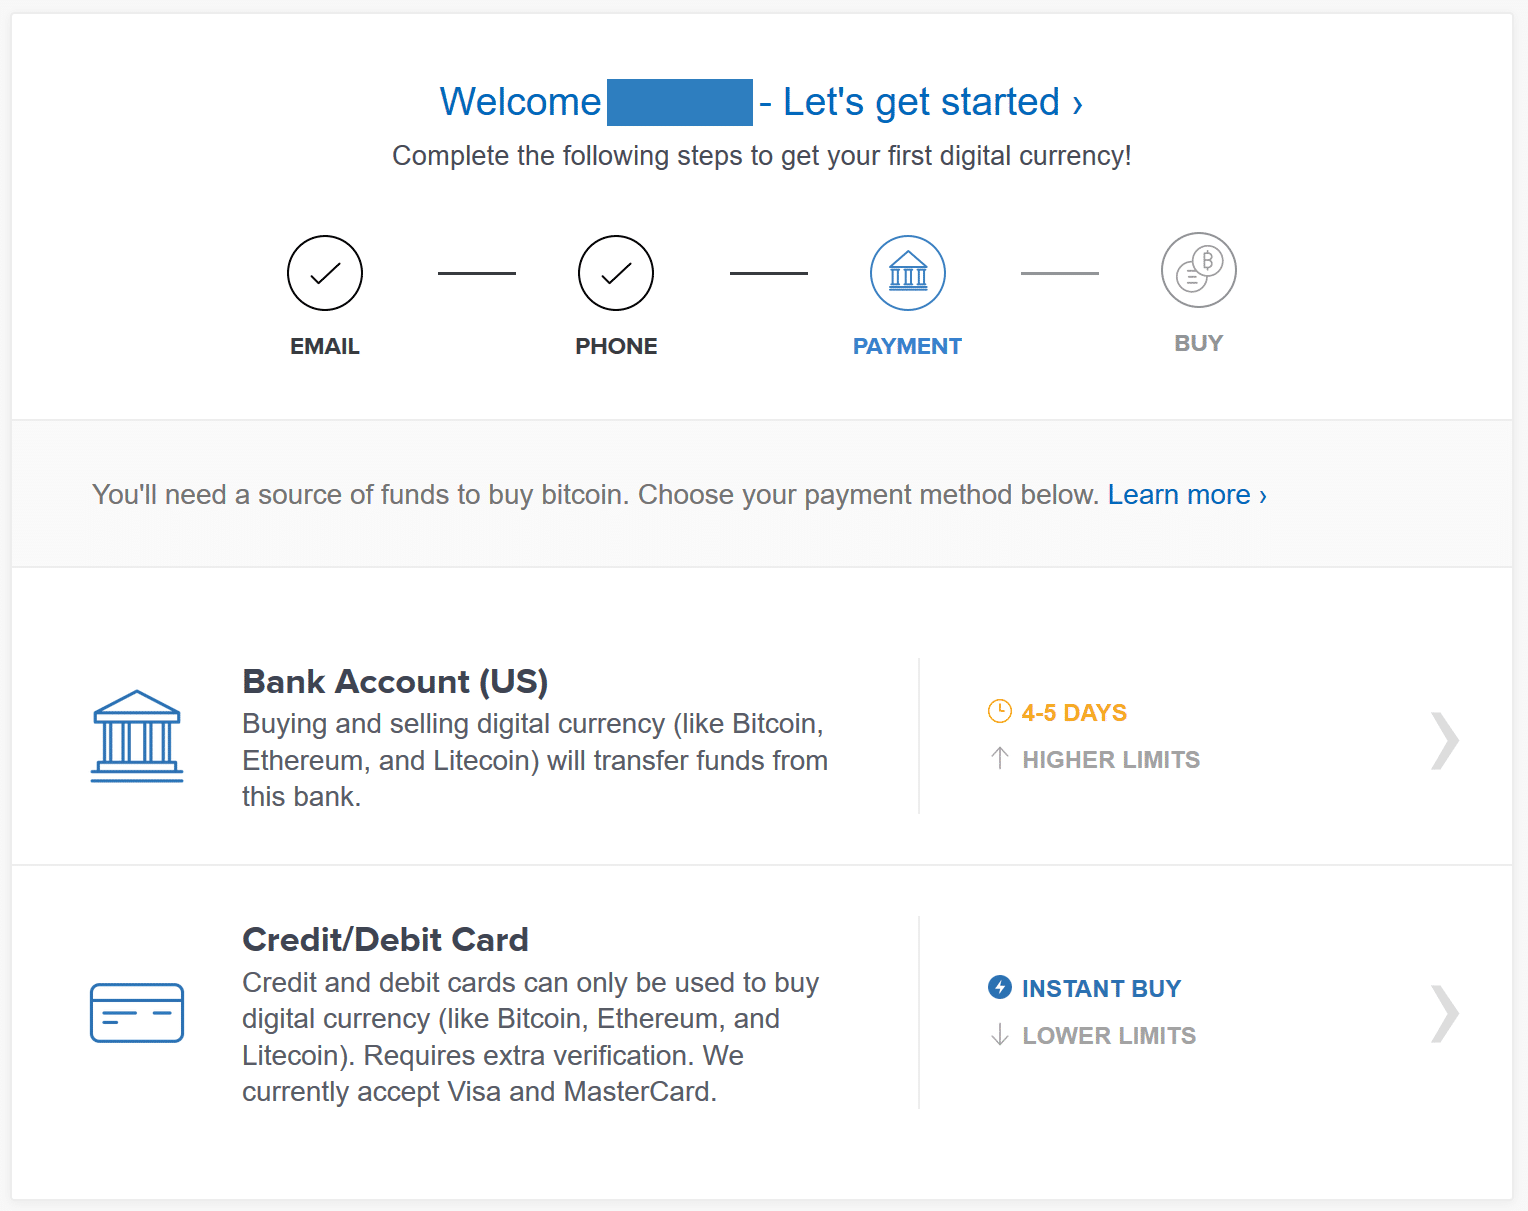Click the clock icon next to 4-5 DAYS
This screenshot has width=1528, height=1211.
click(999, 711)
